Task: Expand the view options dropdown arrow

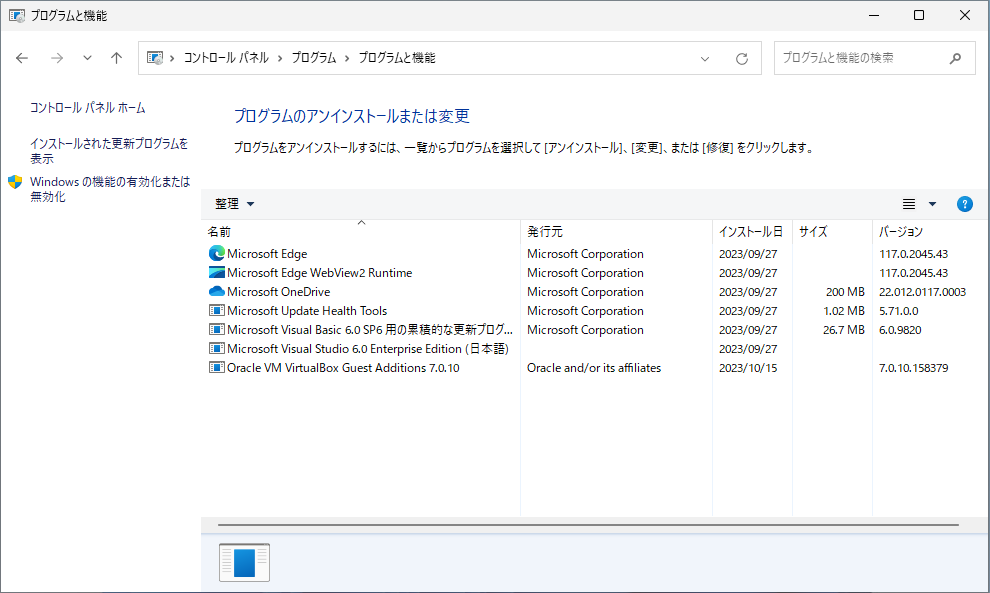Action: tap(932, 204)
